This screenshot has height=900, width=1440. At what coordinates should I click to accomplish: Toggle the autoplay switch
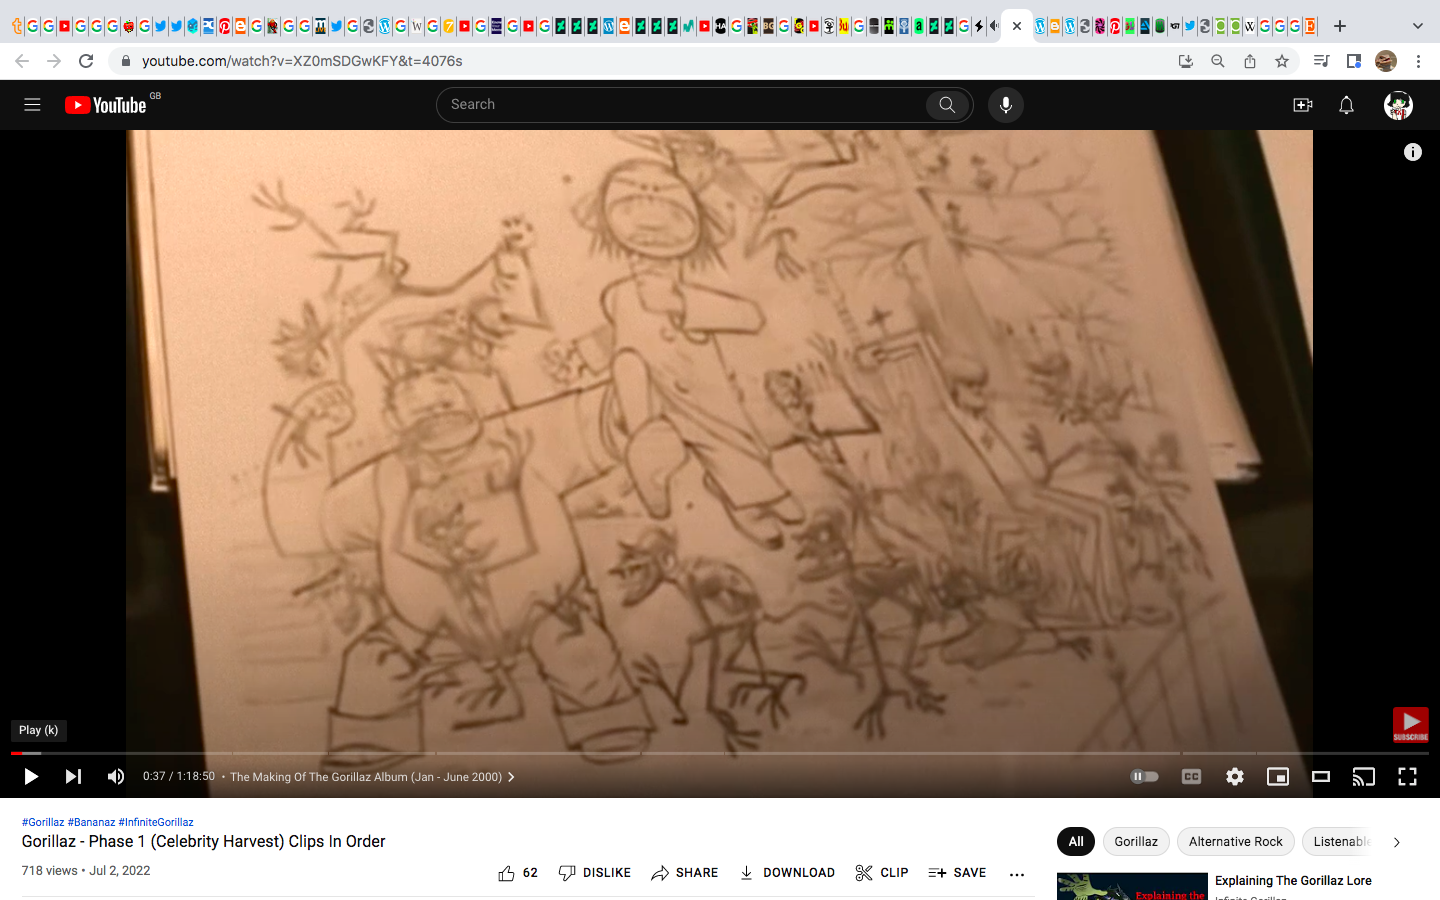click(x=1144, y=777)
